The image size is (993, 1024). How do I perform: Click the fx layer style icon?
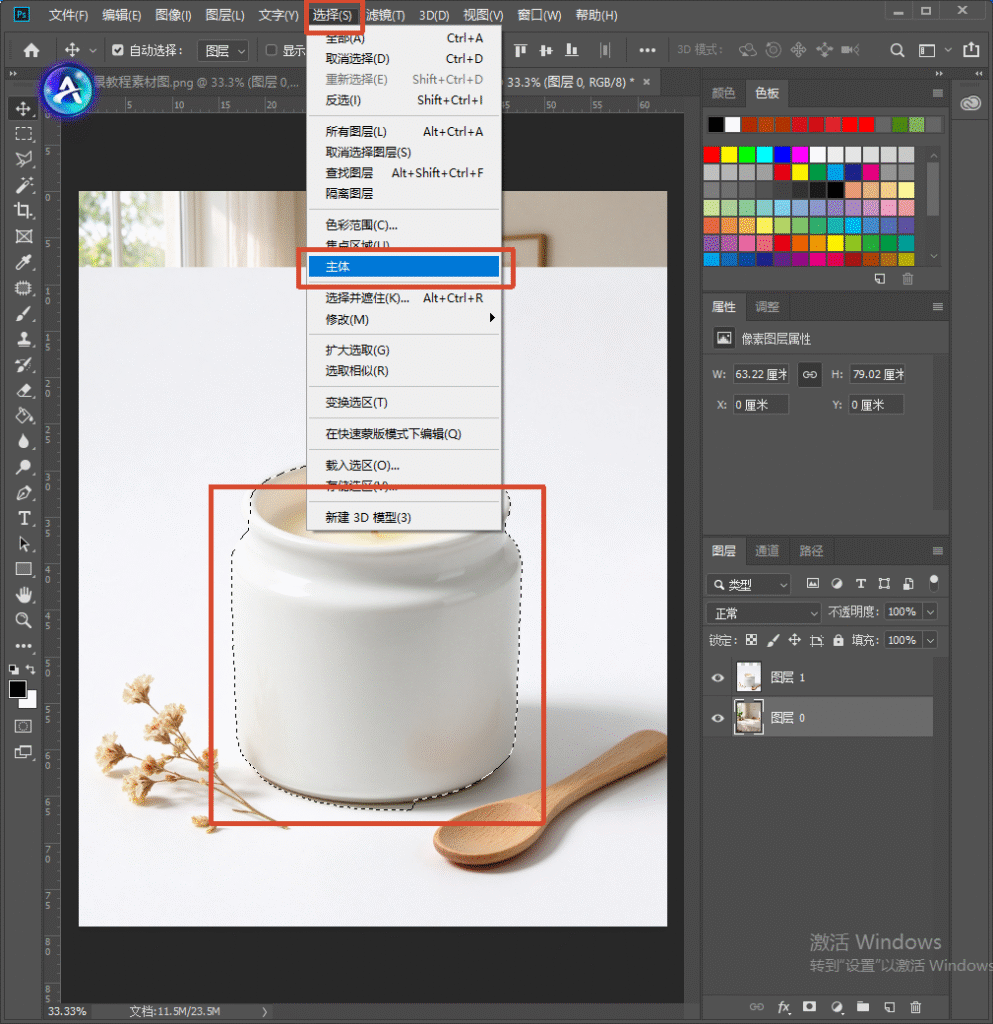point(783,1007)
